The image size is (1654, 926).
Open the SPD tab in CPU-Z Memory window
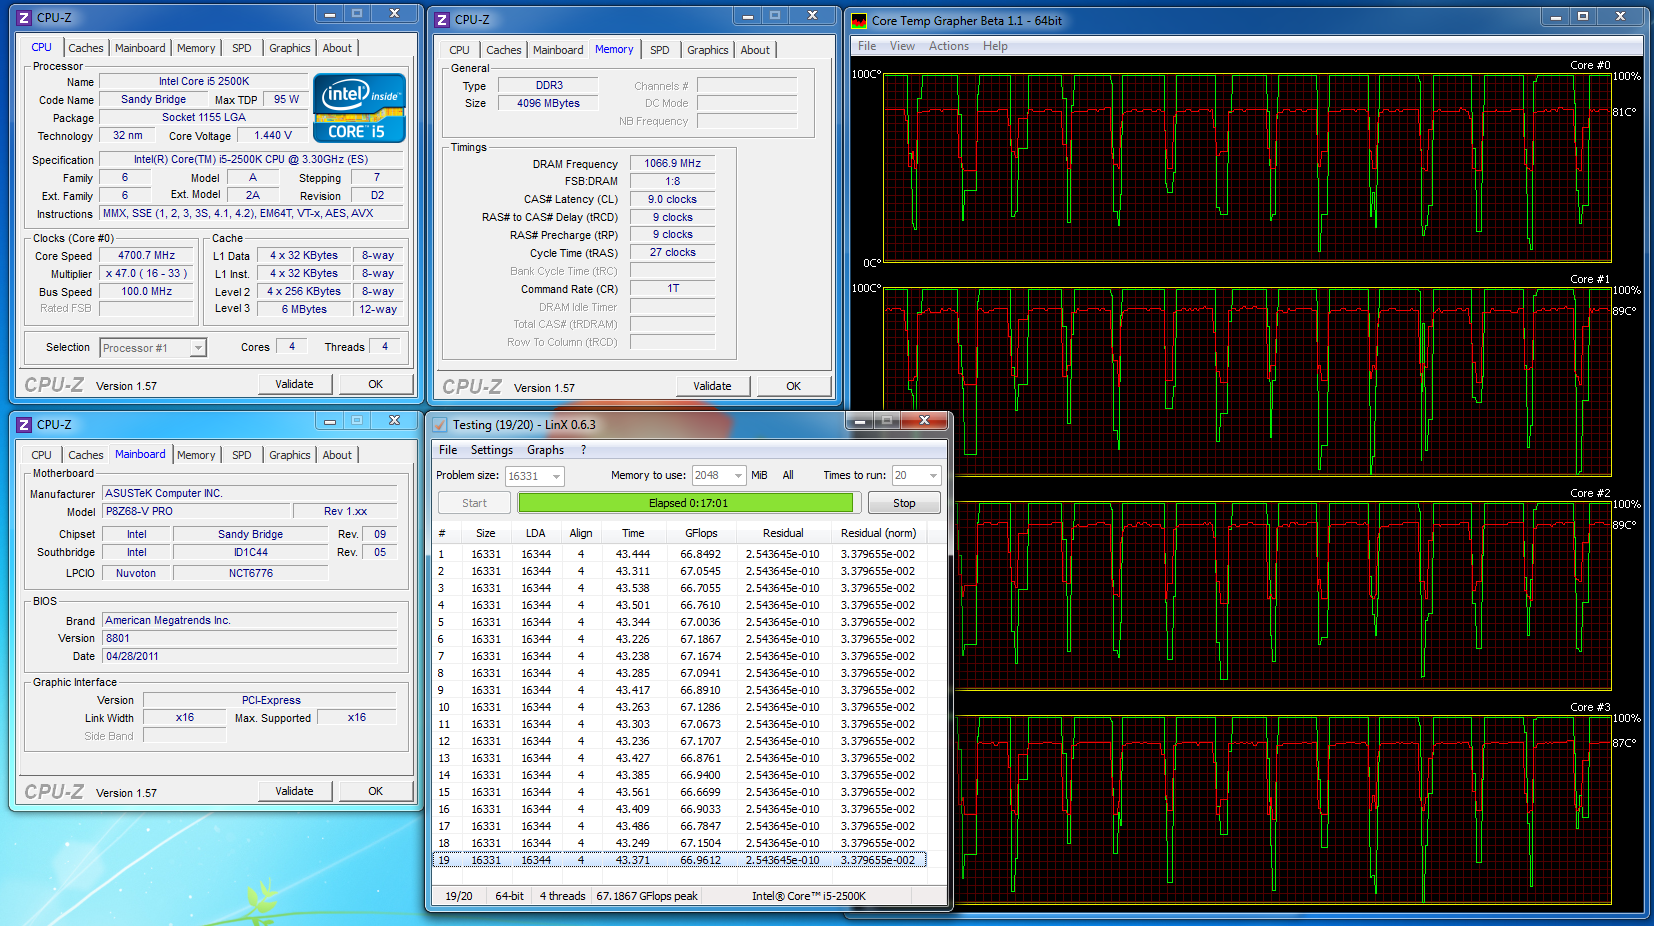(660, 50)
